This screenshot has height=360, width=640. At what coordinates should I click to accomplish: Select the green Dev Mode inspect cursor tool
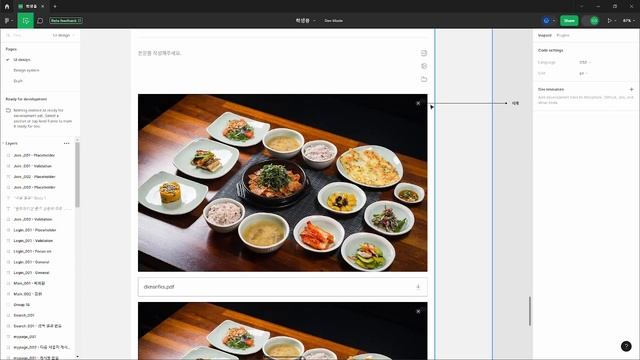click(26, 20)
